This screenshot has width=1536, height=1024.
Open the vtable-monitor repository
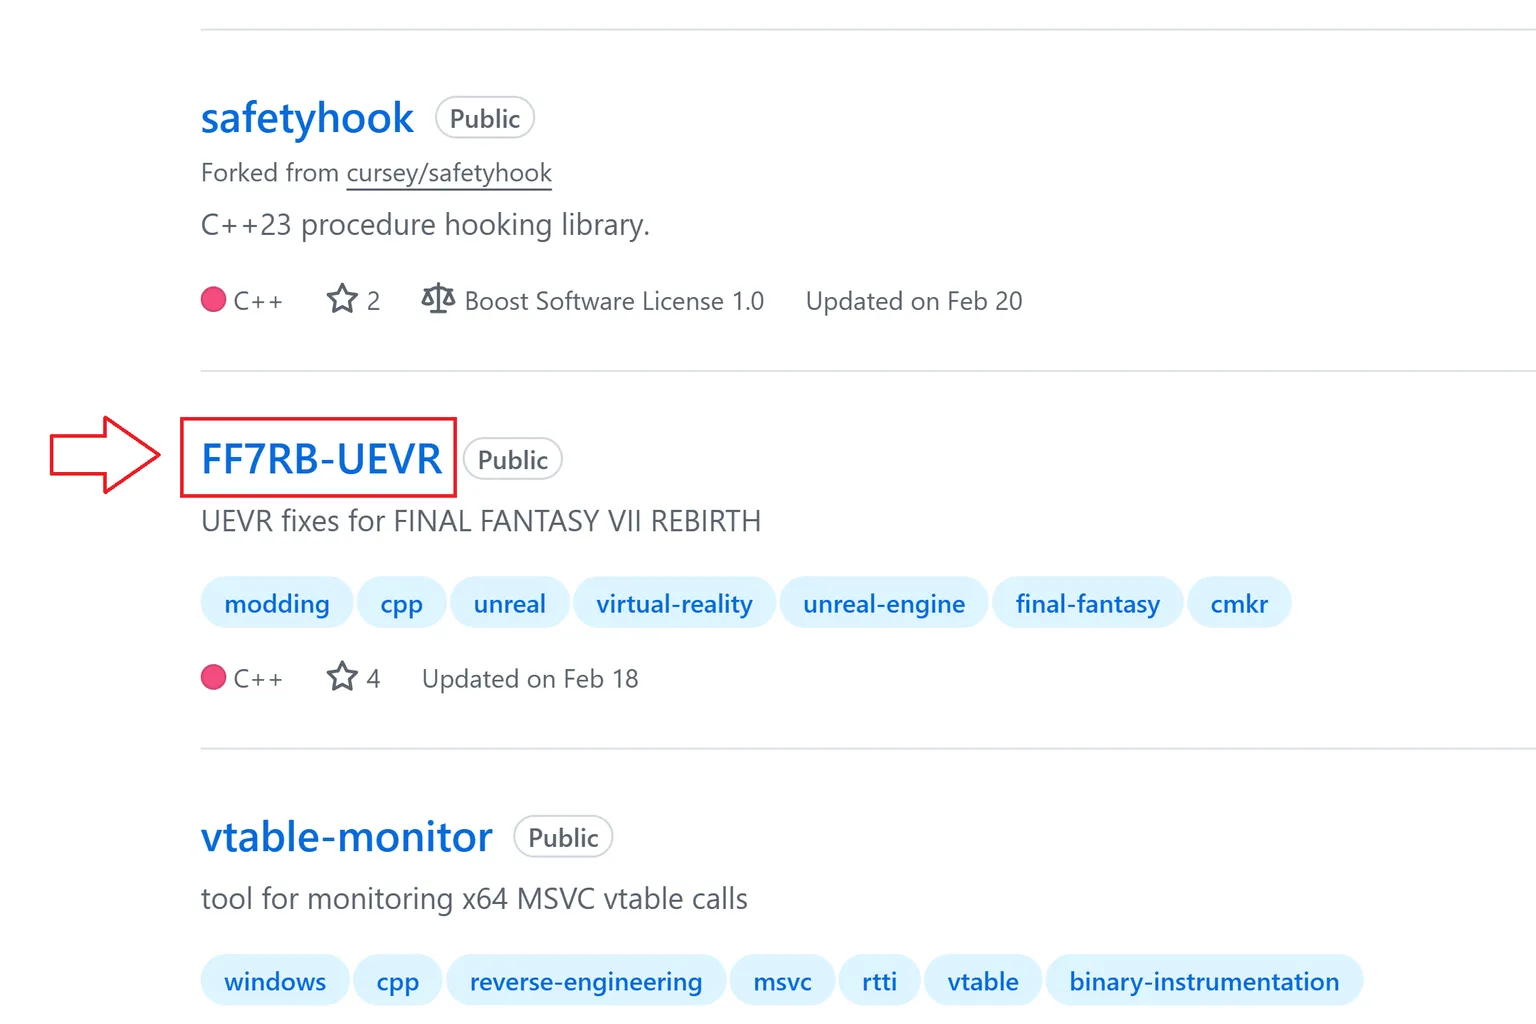347,837
